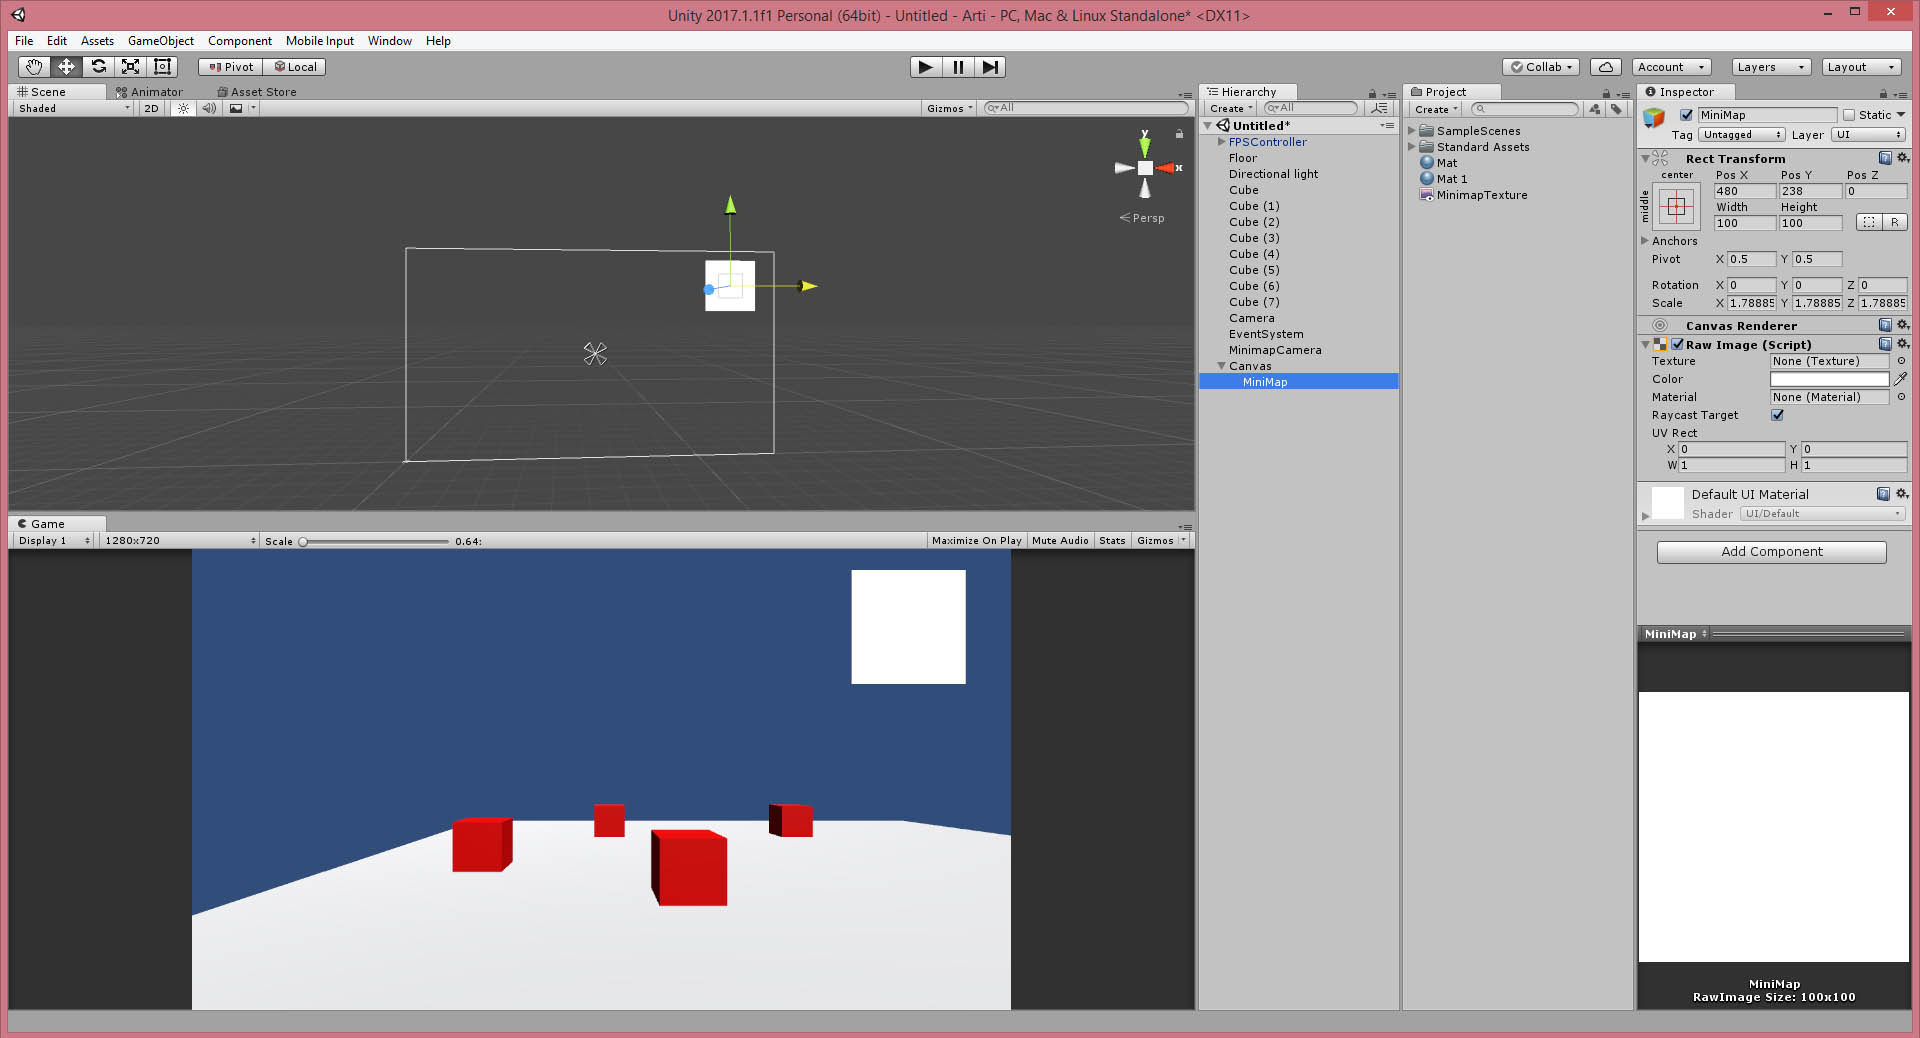Toggle MiniMap active checkbox
This screenshot has width=1920, height=1038.
[x=1686, y=115]
